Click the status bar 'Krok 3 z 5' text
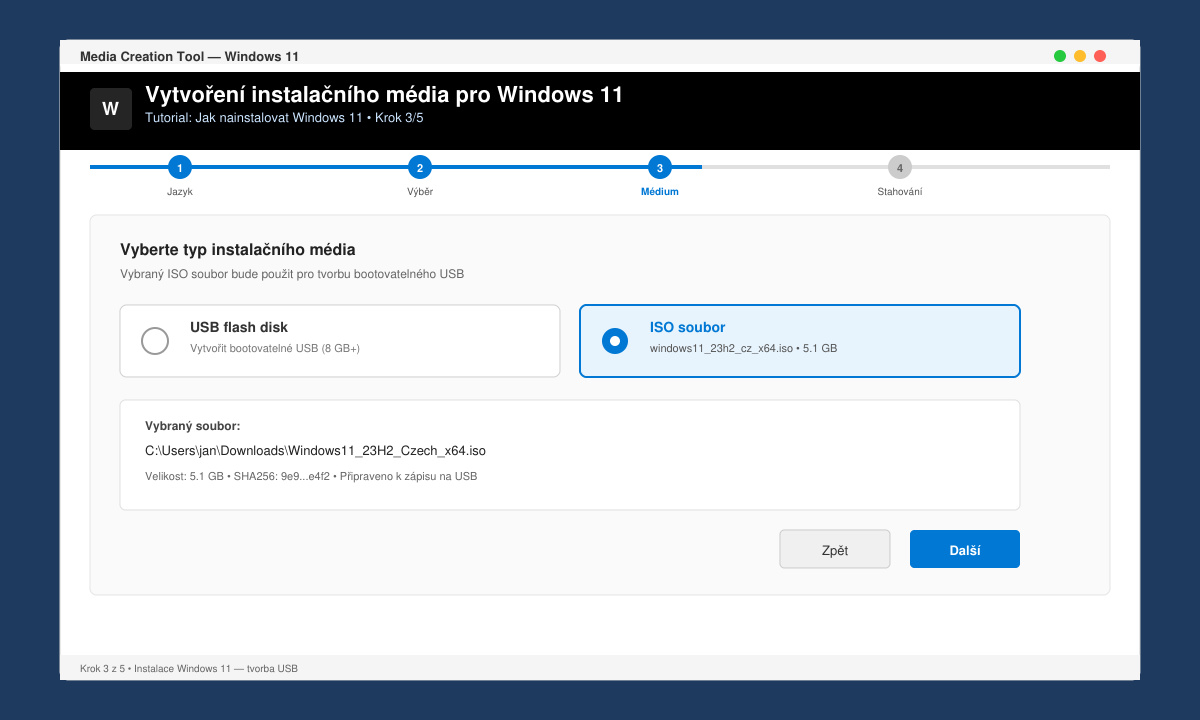The height and width of the screenshot is (720, 1200). (189, 668)
